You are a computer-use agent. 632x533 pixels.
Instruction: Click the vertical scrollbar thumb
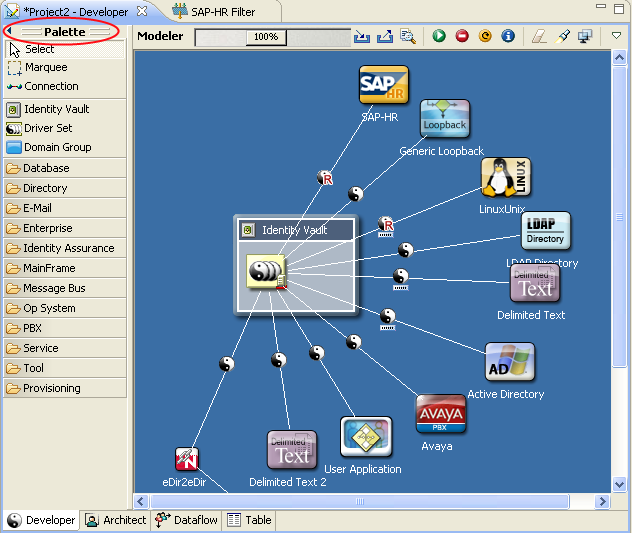click(x=620, y=217)
